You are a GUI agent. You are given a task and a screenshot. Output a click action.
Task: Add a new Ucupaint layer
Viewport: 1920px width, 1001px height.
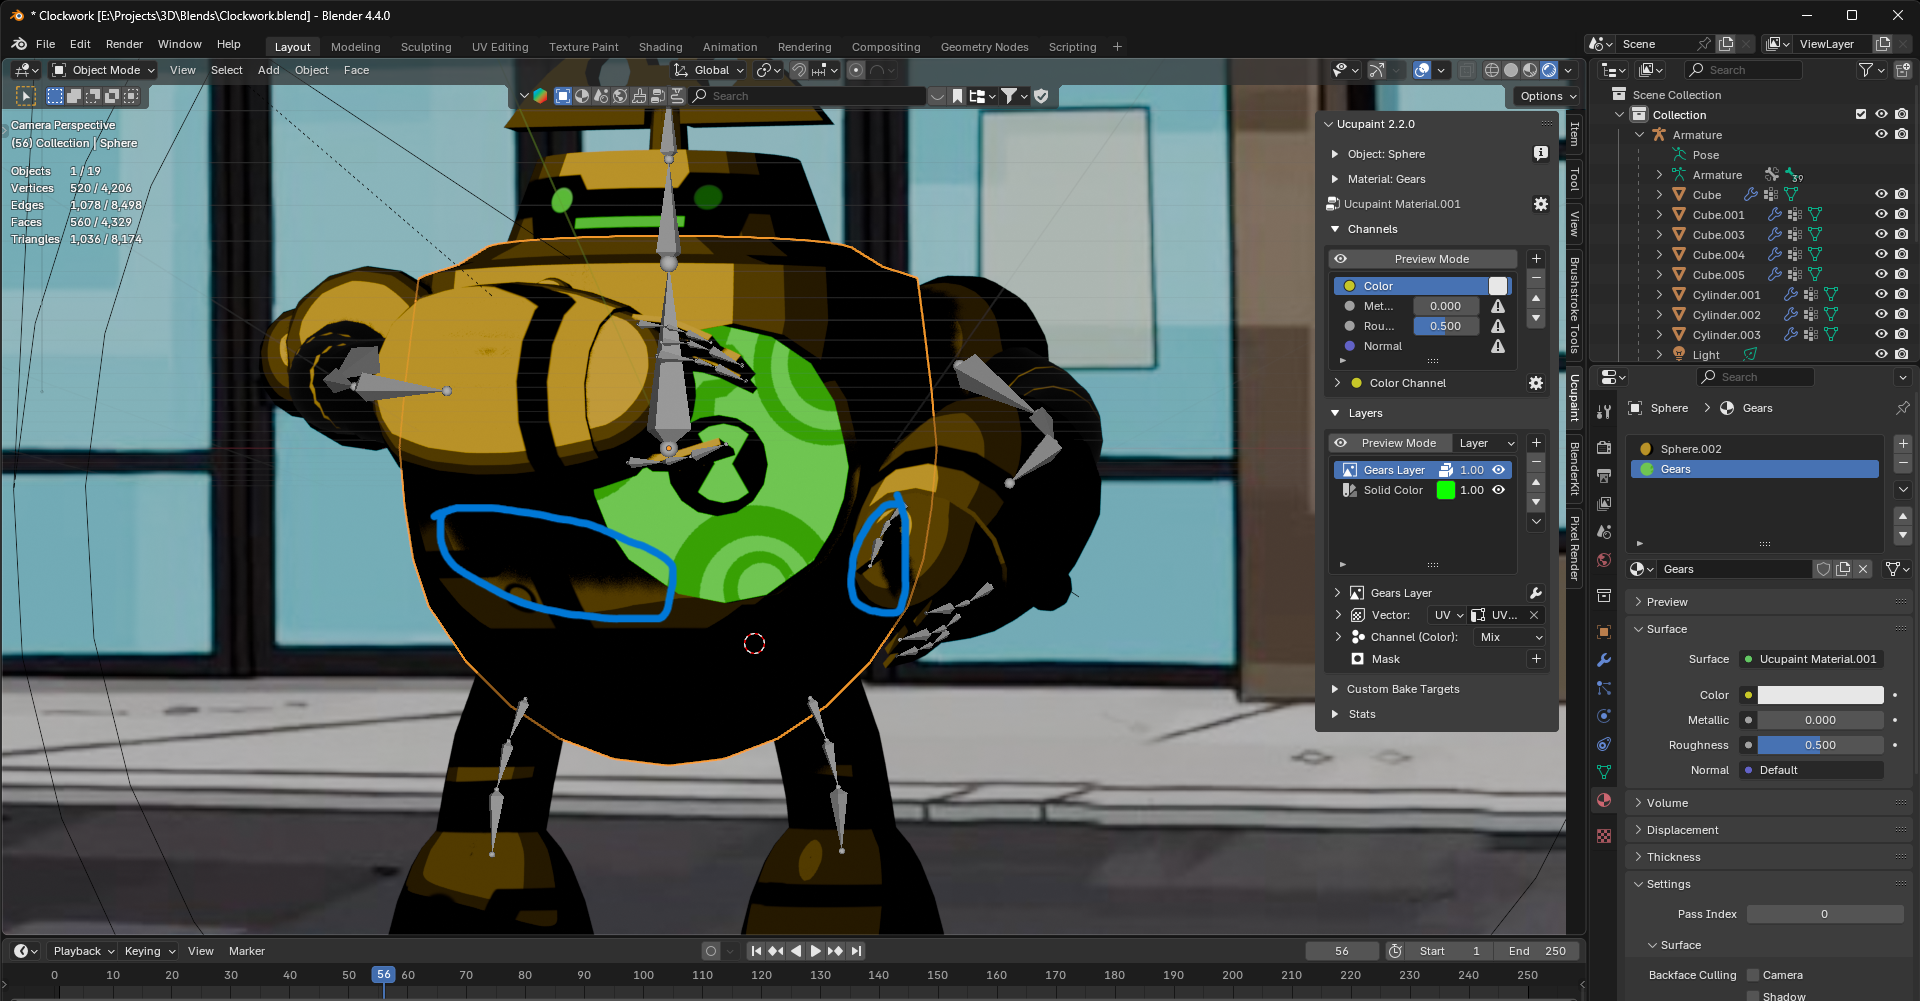(1536, 443)
